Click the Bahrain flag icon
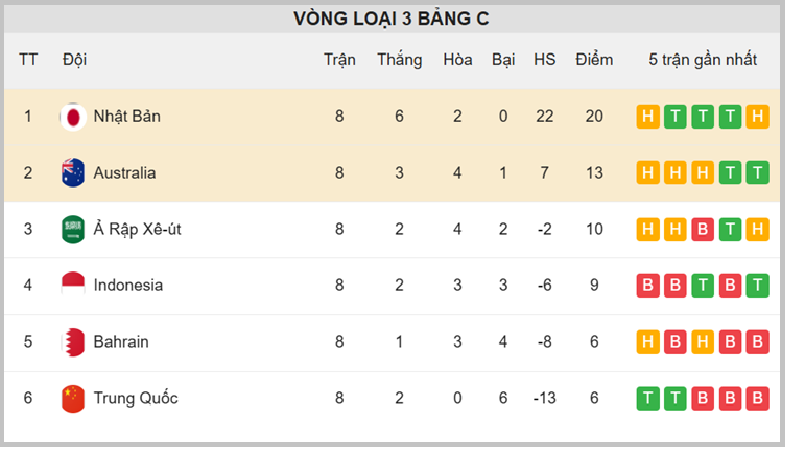 pos(73,342)
